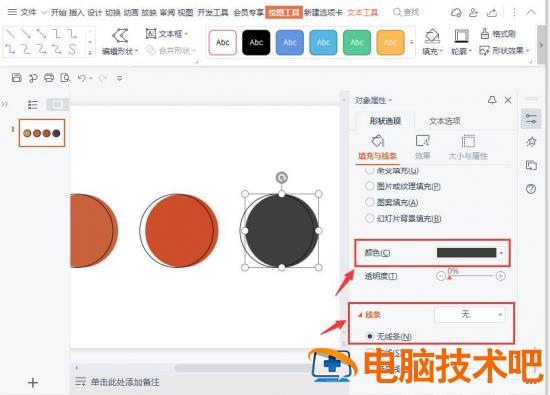Open Print Preview icon in quick toolbar

click(x=65, y=78)
